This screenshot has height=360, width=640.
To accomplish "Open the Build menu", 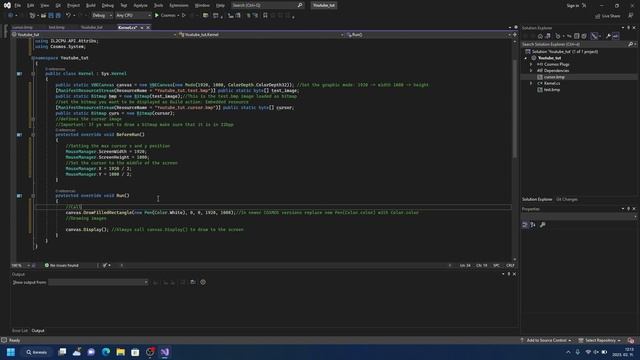I will pos(91,5).
